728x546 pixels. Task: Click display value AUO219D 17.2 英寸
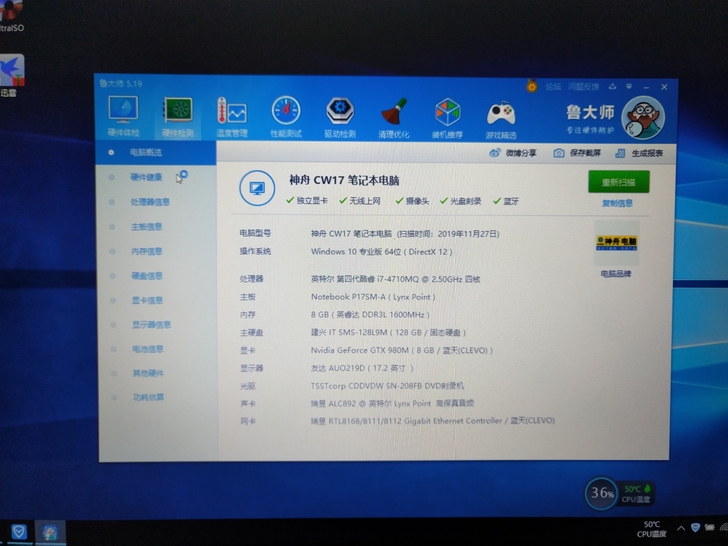tap(362, 368)
